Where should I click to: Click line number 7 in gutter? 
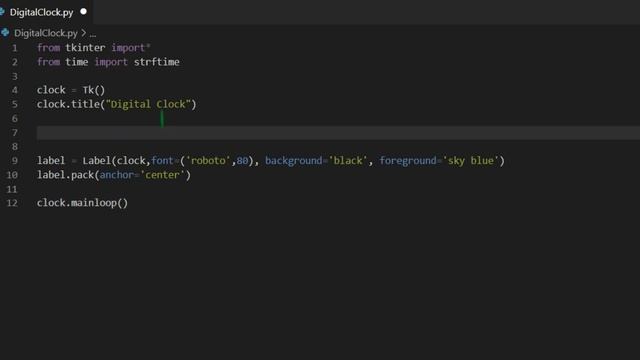coord(15,133)
